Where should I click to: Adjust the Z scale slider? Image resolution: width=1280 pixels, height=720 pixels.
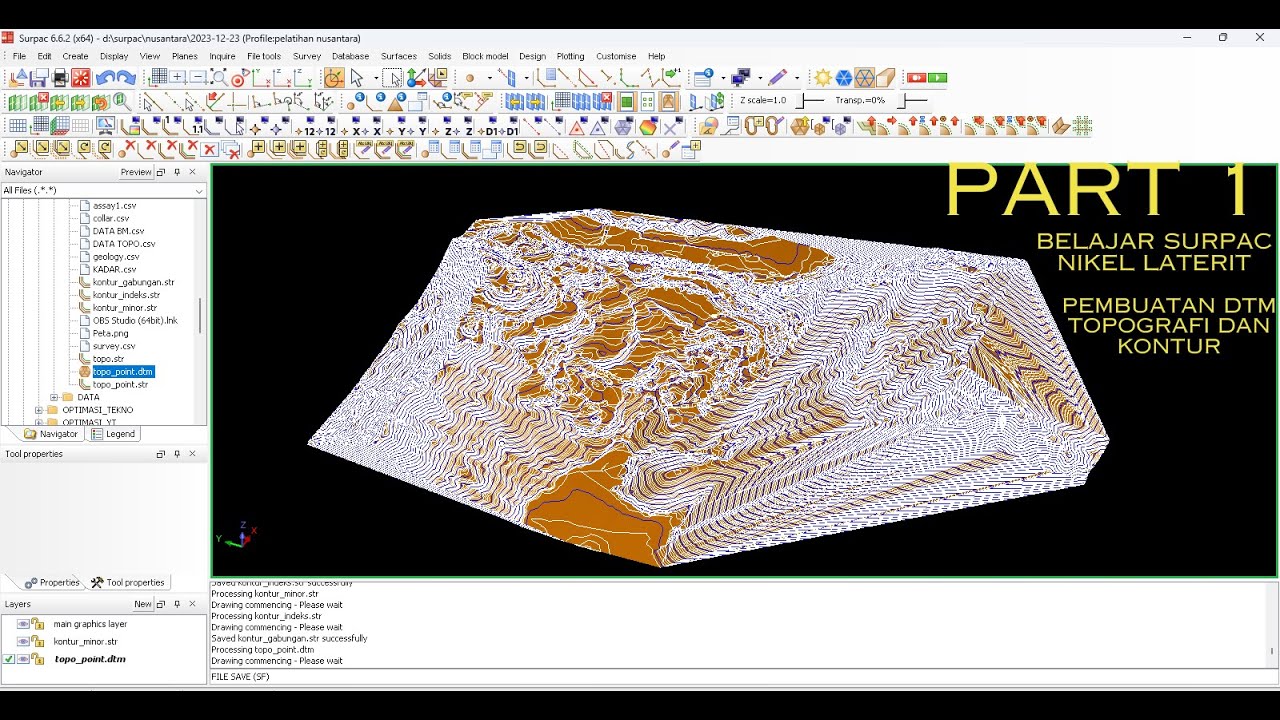point(811,100)
